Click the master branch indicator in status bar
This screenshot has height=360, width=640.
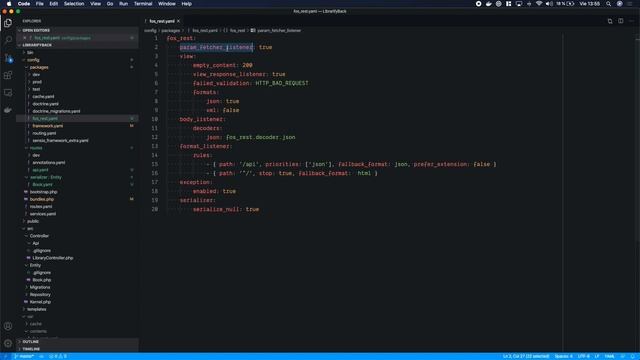24,356
